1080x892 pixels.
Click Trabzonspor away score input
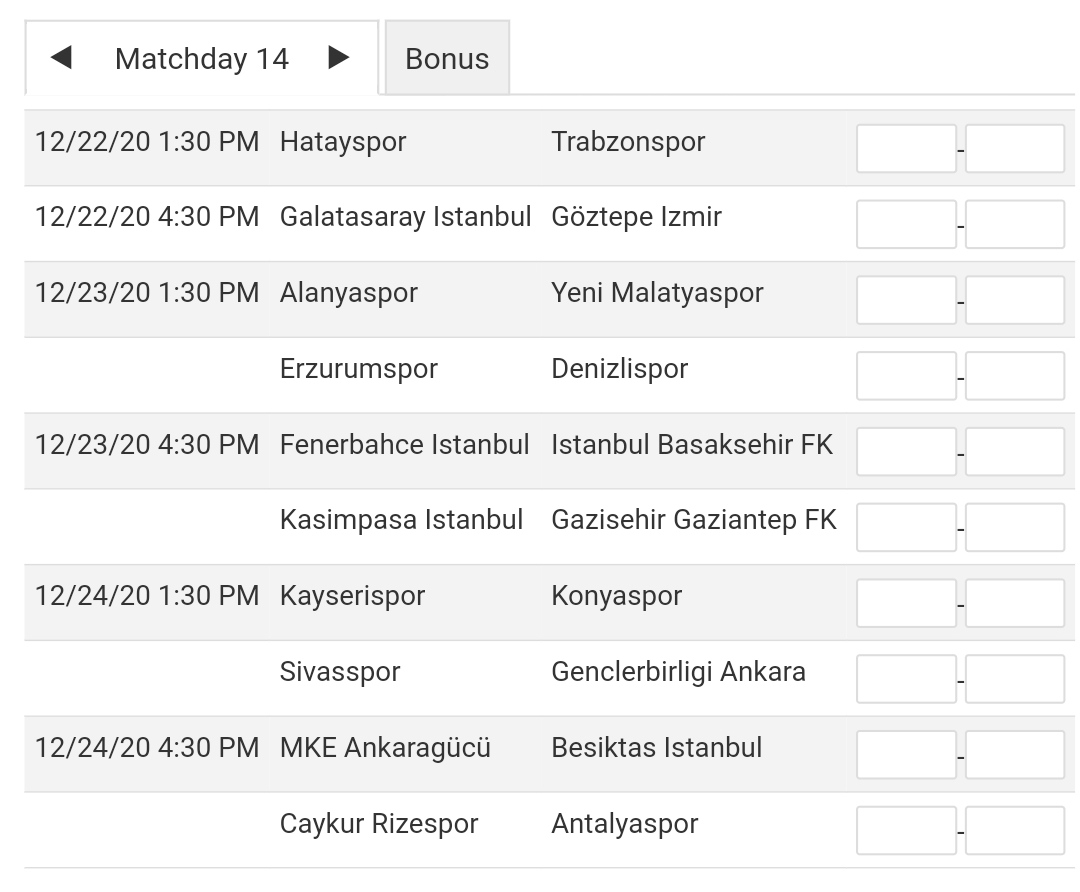tap(1014, 148)
